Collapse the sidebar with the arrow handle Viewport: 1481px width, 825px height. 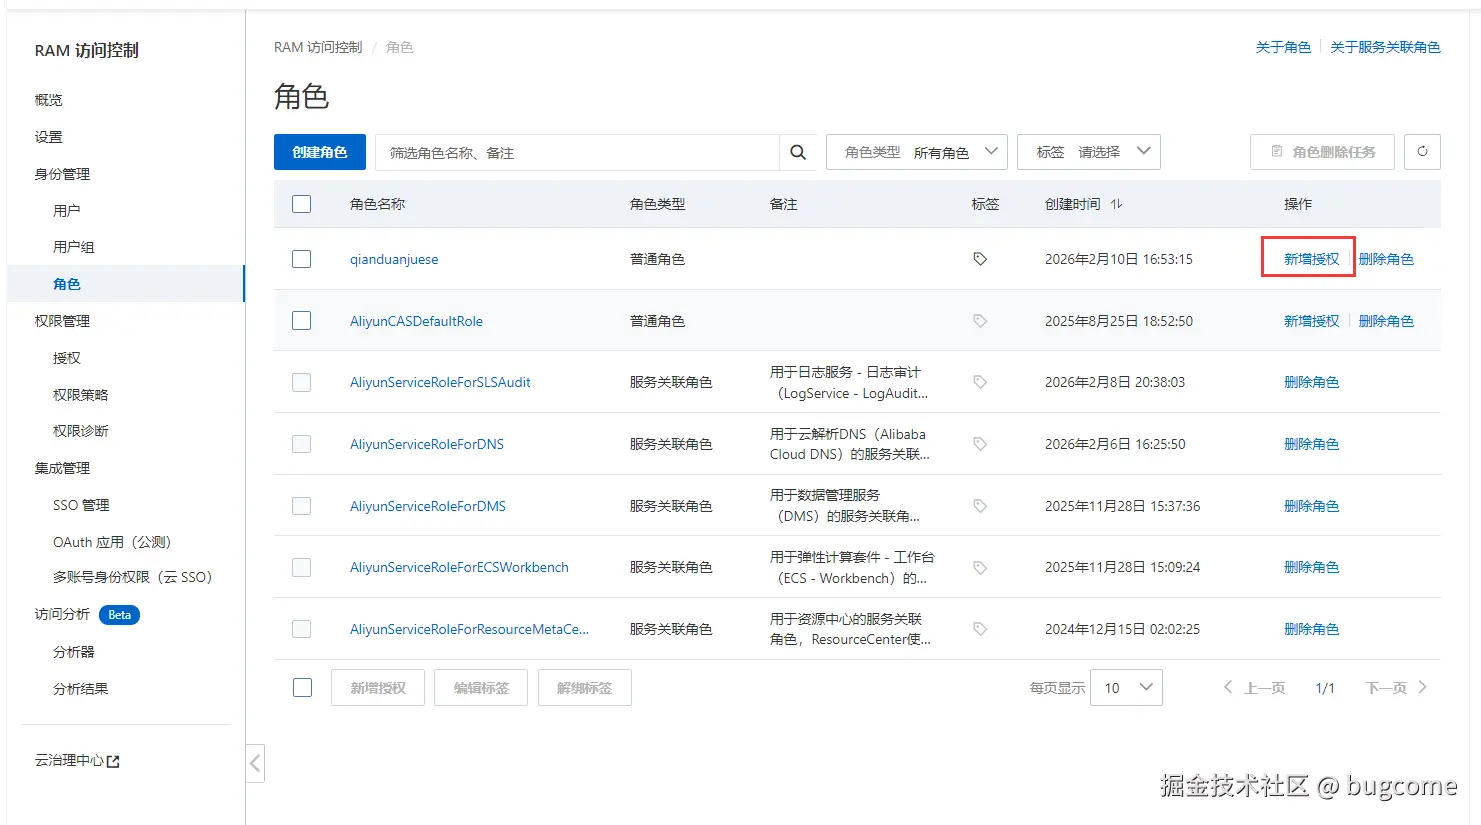point(255,764)
